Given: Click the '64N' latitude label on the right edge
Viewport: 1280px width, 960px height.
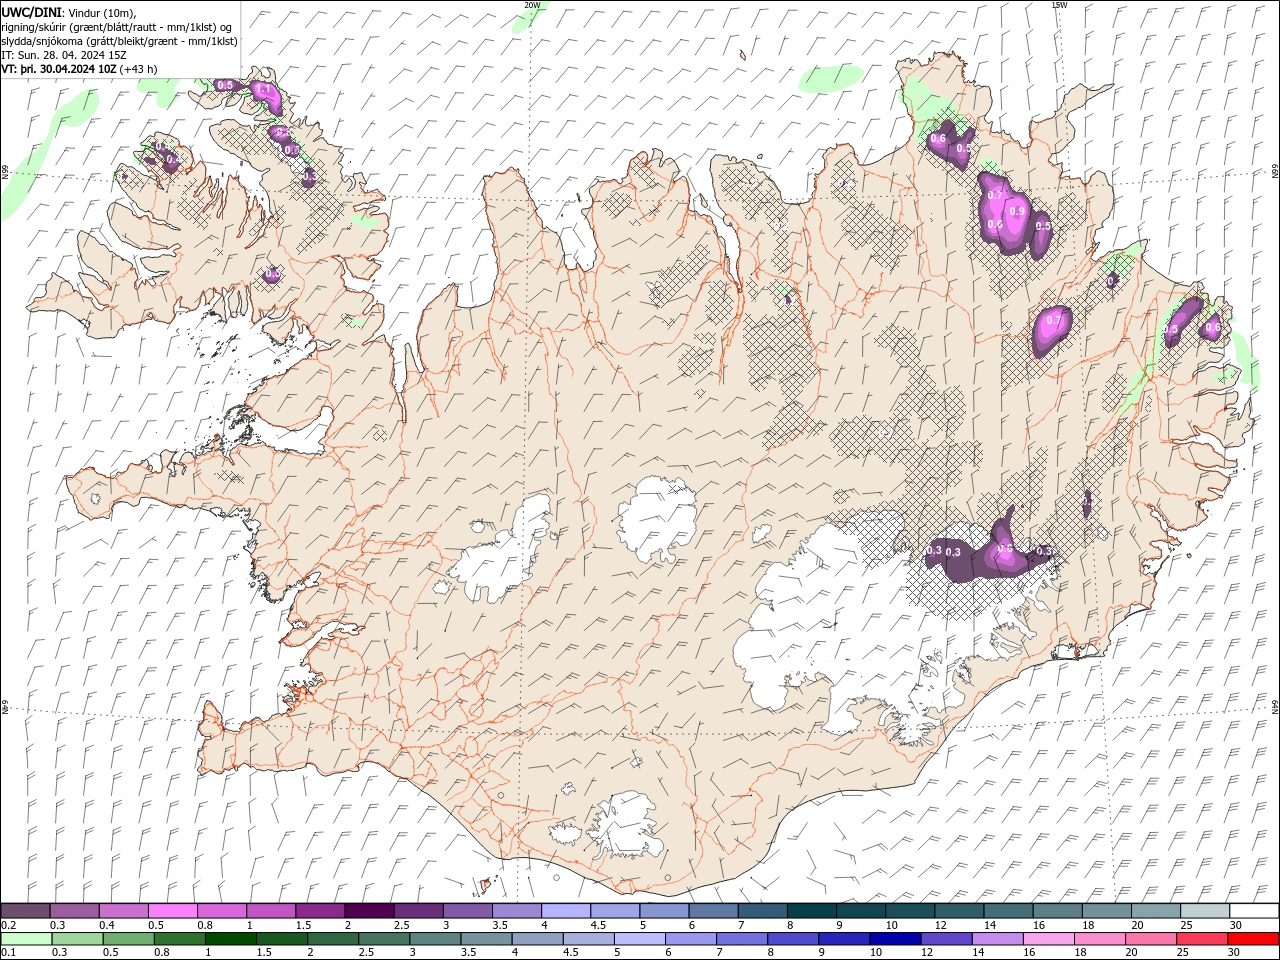Looking at the screenshot, I should coord(1275,705).
